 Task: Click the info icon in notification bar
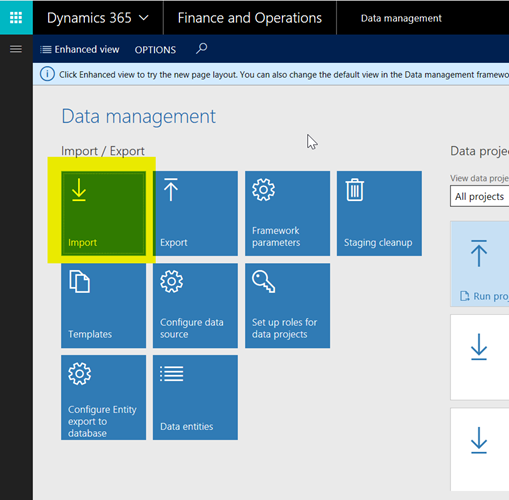(x=47, y=74)
